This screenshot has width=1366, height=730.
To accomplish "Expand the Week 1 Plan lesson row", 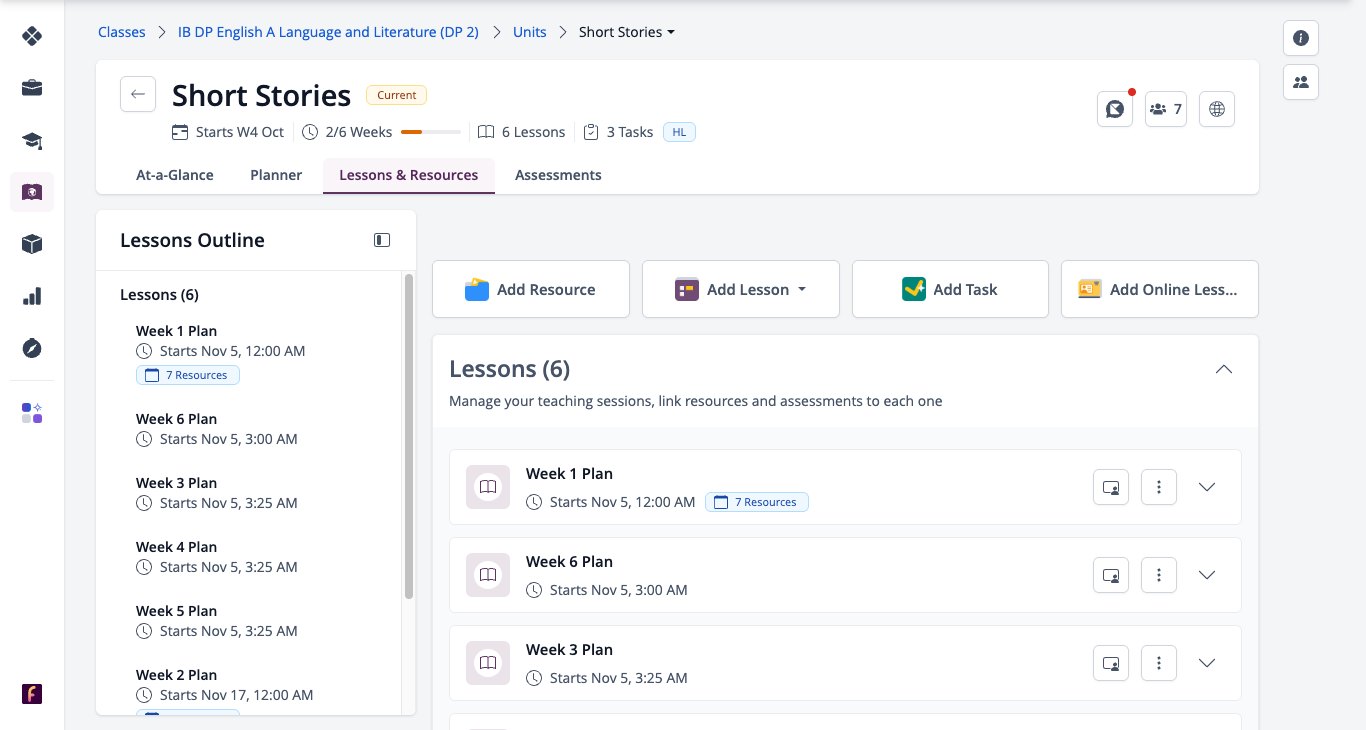I will pyautogui.click(x=1207, y=487).
